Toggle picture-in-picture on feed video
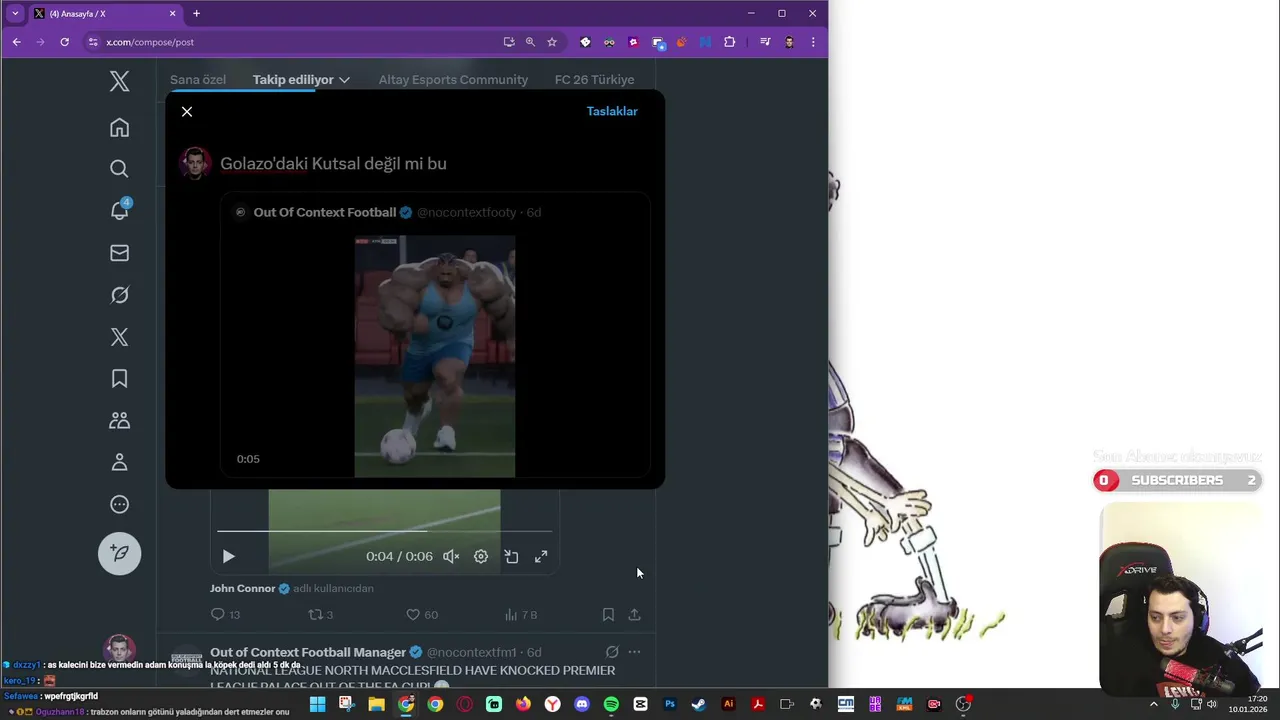Image resolution: width=1280 pixels, height=720 pixels. point(511,557)
